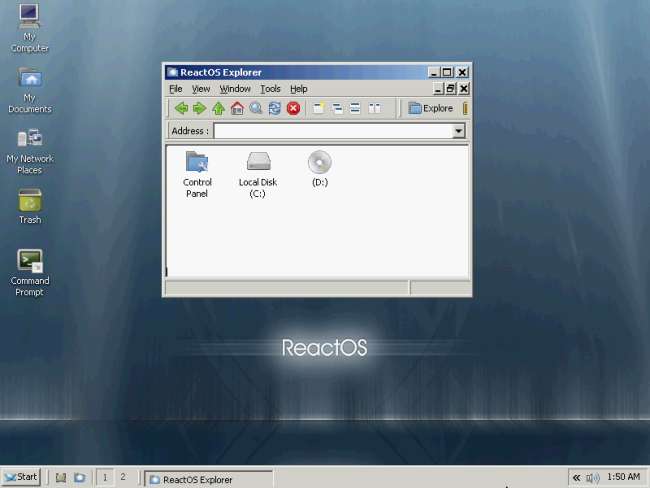Click the ReactOS Explorer title bar icon

pos(172,73)
